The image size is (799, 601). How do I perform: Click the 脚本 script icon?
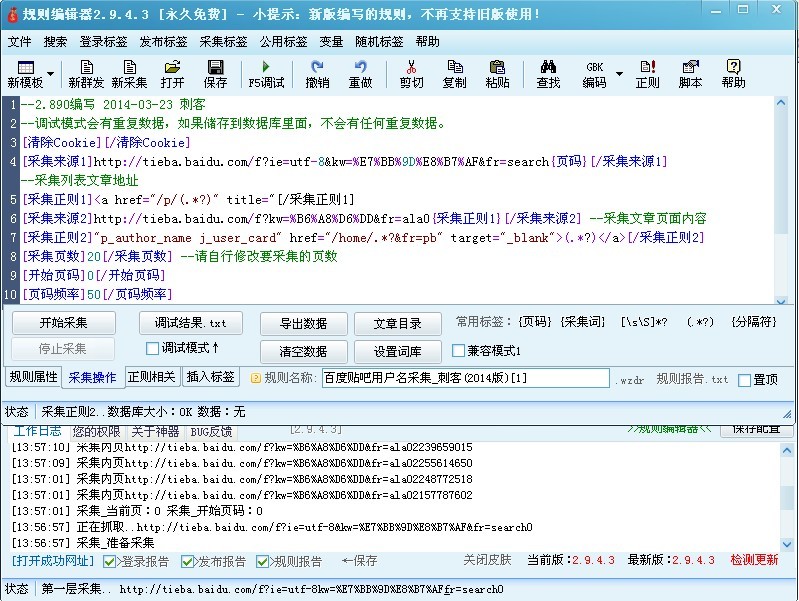point(690,74)
